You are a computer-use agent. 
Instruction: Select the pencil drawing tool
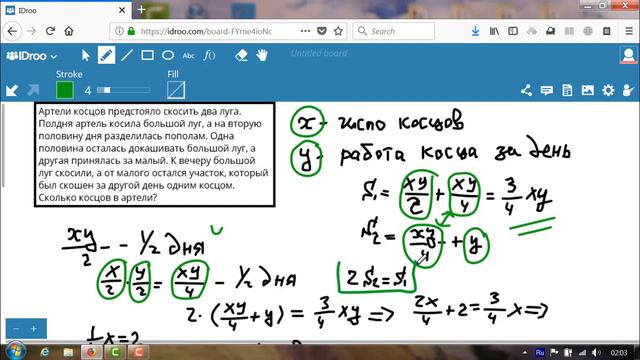(106, 56)
